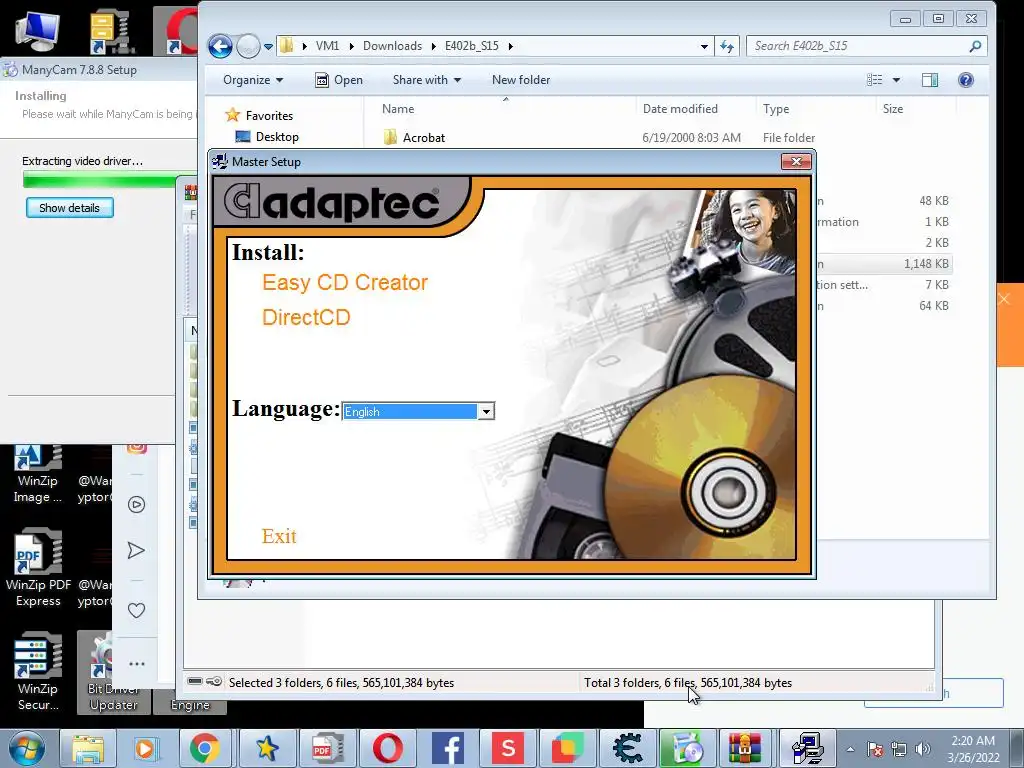Image resolution: width=1024 pixels, height=768 pixels.
Task: Install Easy CD Creator from Master Setup
Action: point(345,283)
